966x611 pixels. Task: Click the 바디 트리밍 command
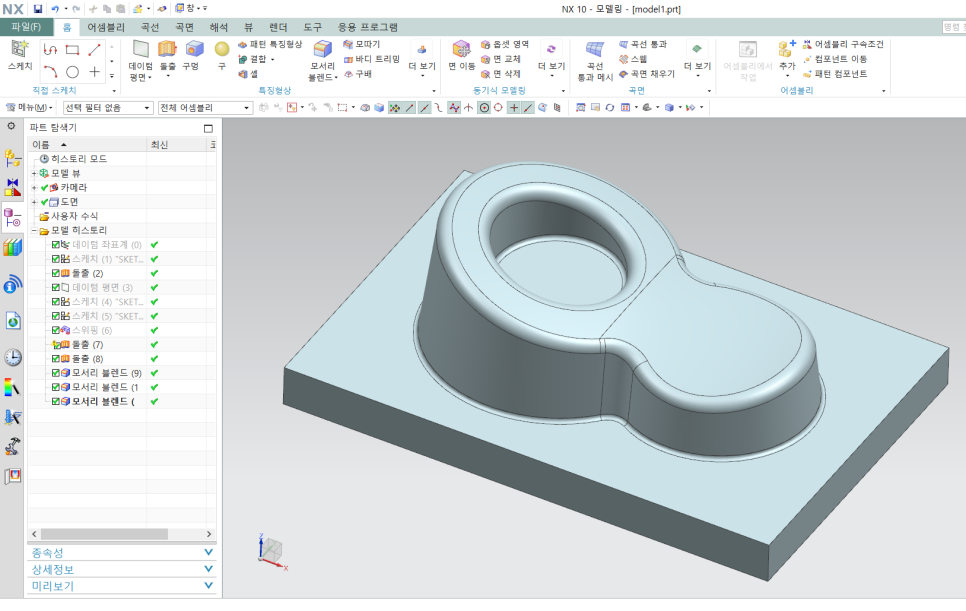[371, 59]
